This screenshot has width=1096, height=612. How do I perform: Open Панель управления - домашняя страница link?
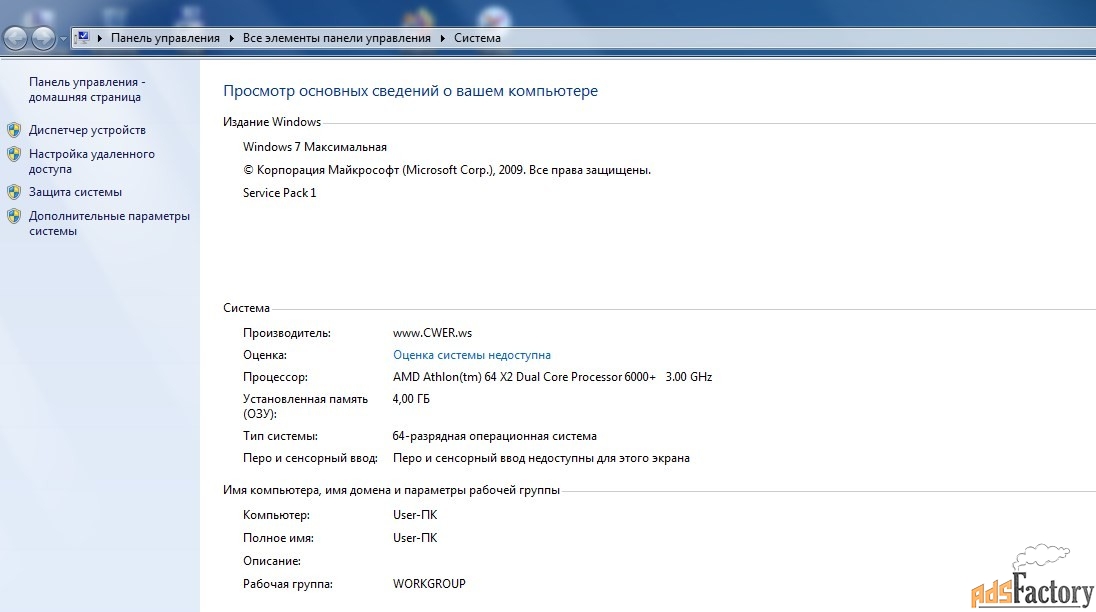click(x=87, y=89)
